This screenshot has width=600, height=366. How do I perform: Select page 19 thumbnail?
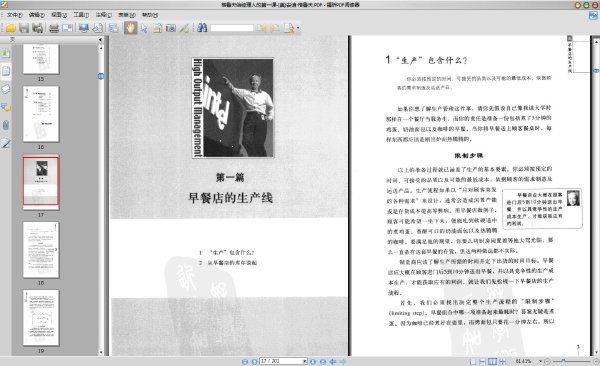tap(41, 318)
